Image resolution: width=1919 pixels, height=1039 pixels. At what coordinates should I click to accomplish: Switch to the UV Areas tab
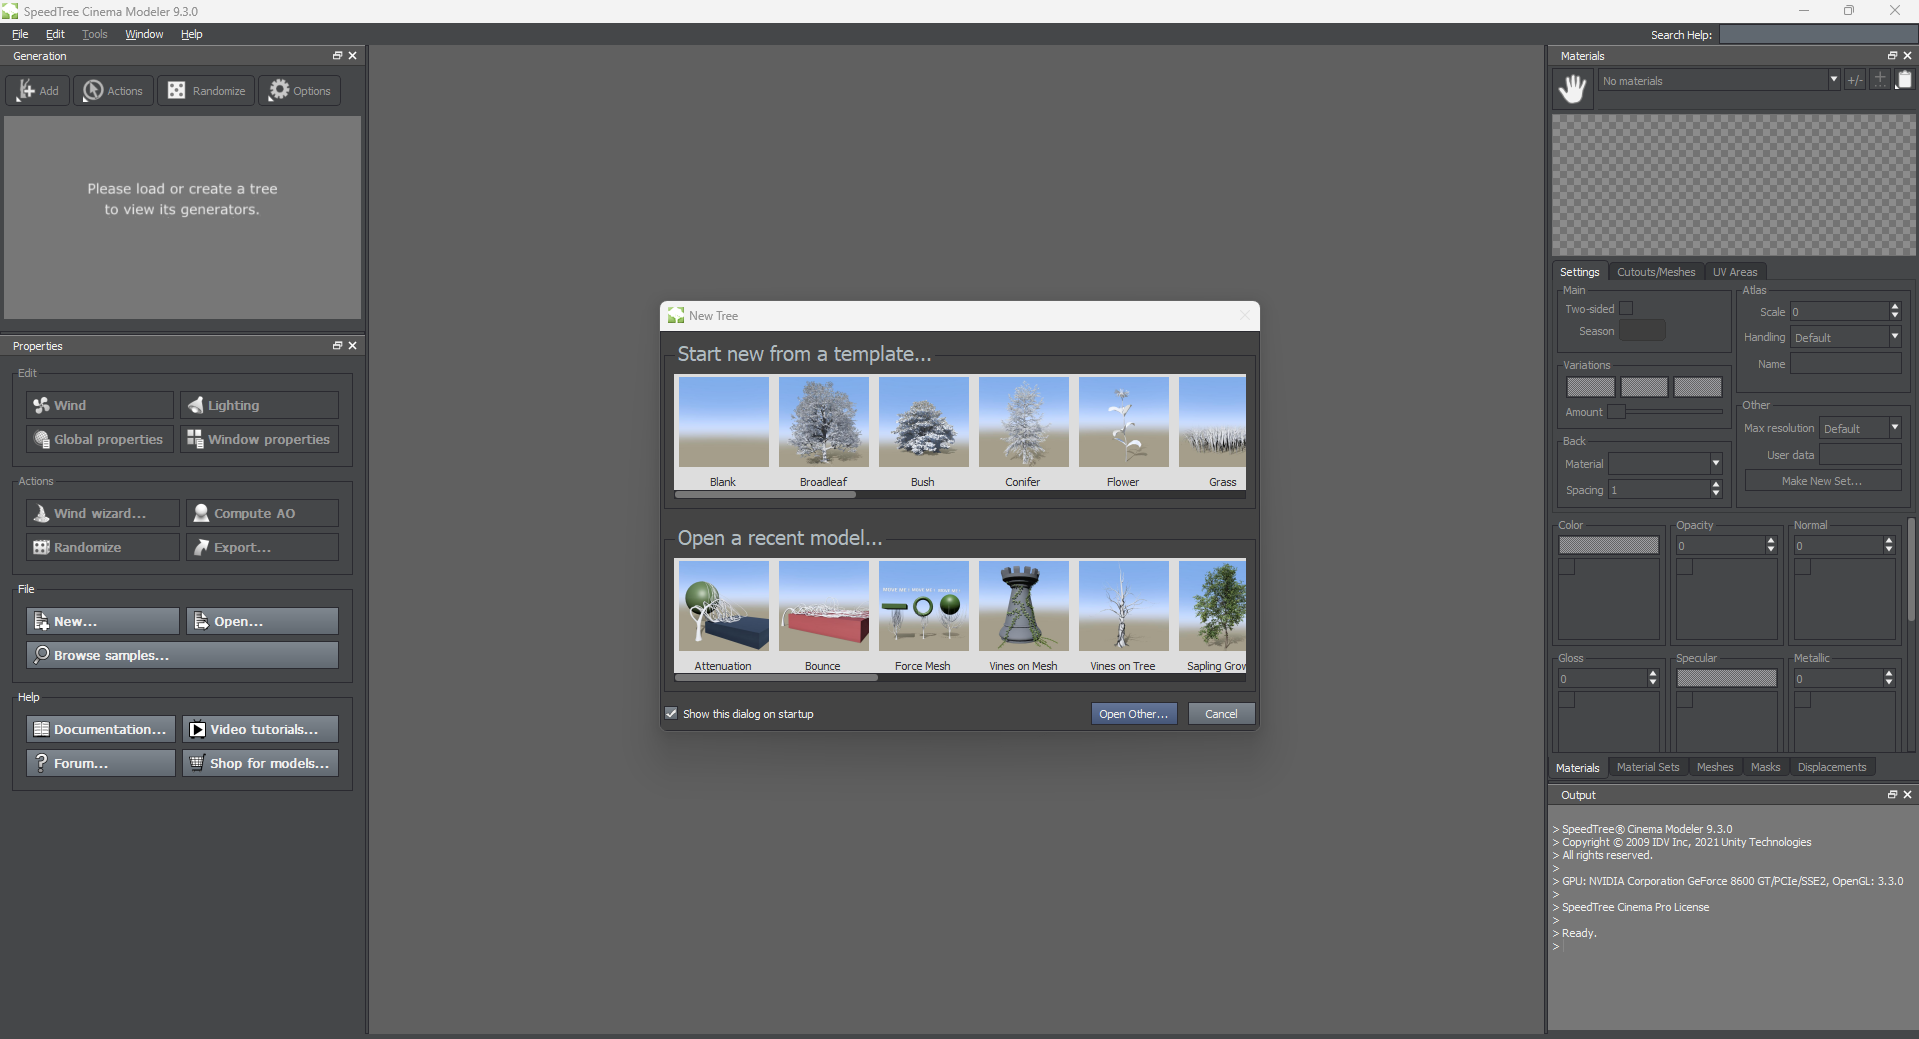1735,272
